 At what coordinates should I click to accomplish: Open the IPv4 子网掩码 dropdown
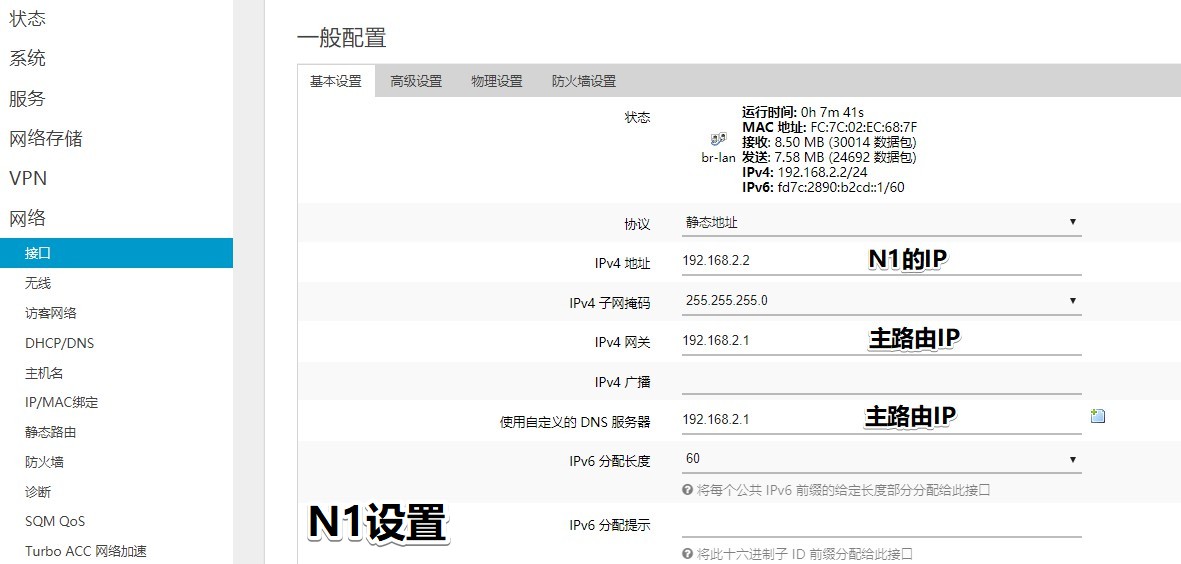point(881,300)
